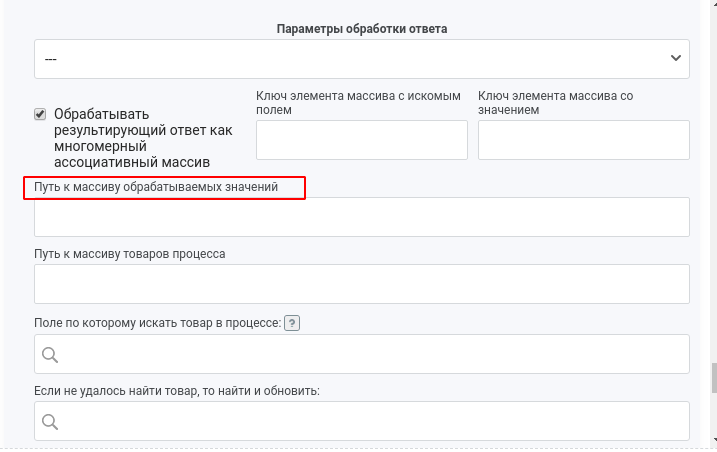Click the 'Параметры обработки ответа' heading
Viewport: 717px width, 452px height.
coord(362,29)
